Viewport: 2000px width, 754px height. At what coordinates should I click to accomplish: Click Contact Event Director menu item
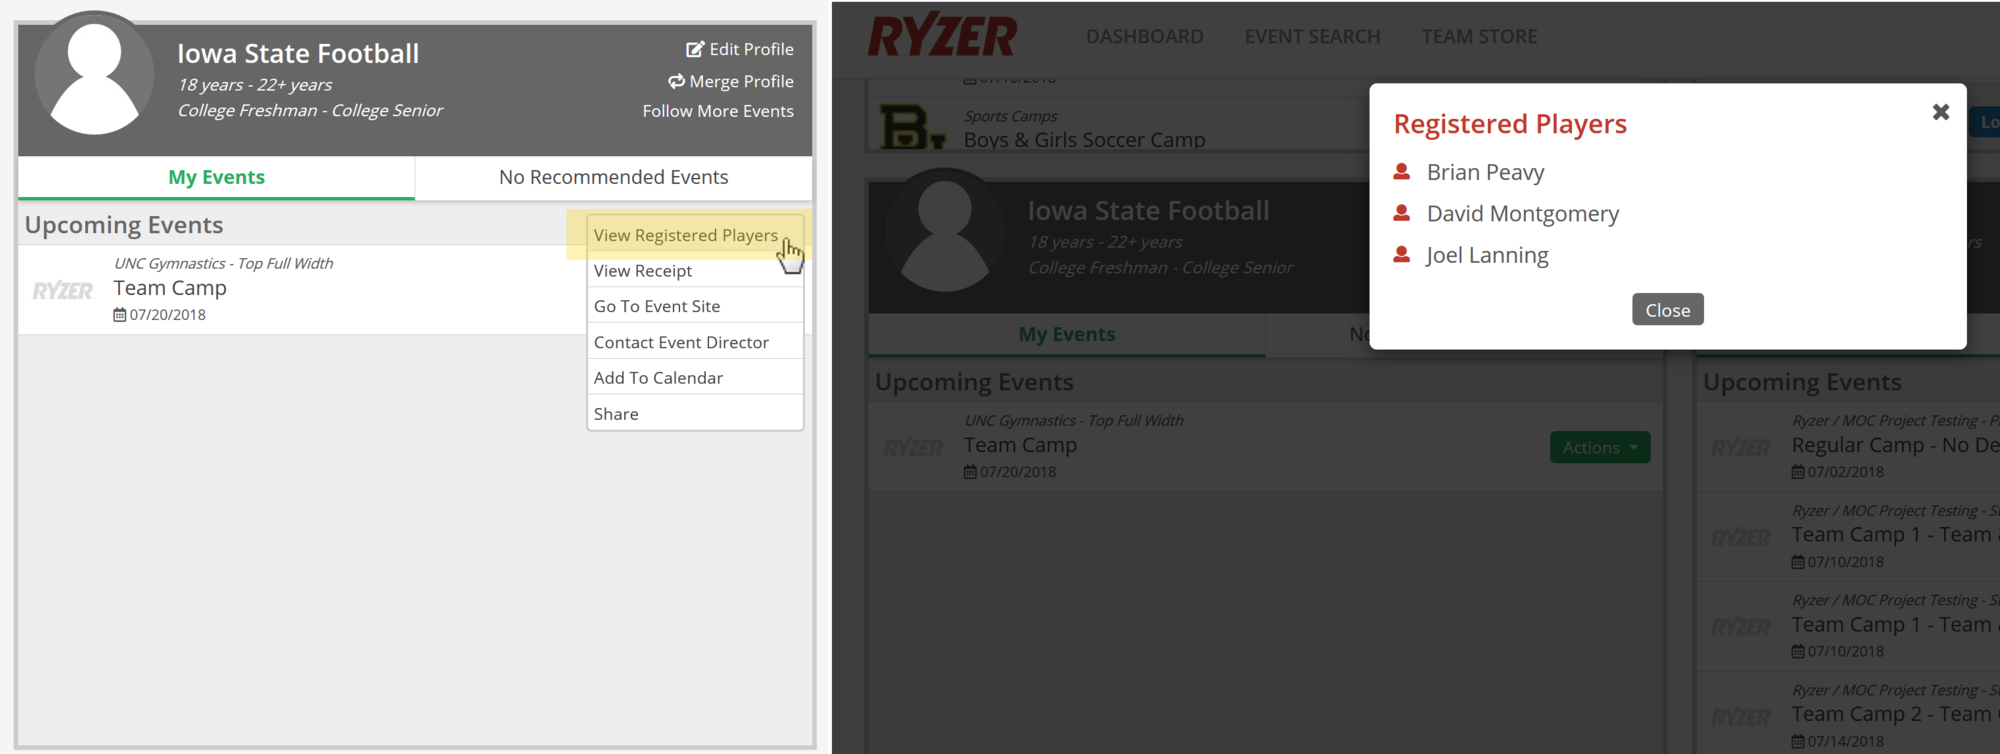click(x=681, y=342)
